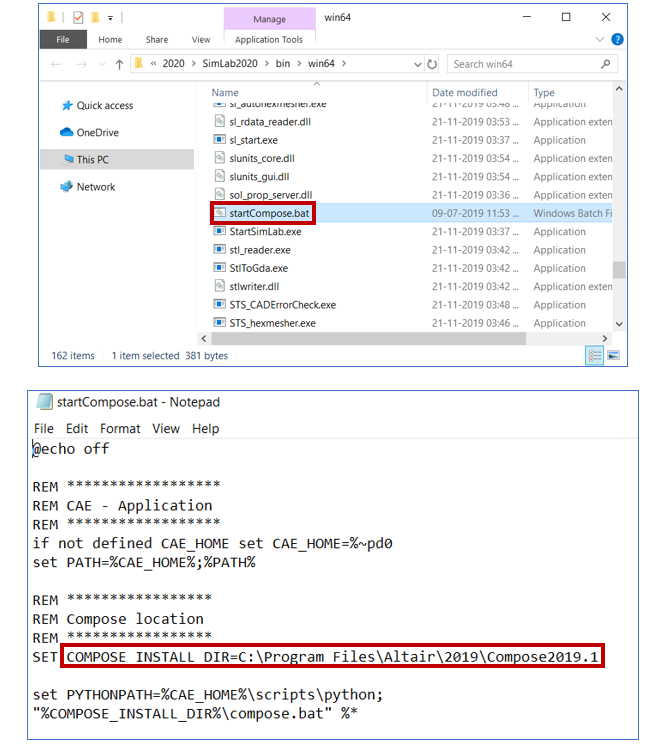Click the scroll-up arrow of file list
Viewport: 657px width, 748px height.
tap(619, 89)
